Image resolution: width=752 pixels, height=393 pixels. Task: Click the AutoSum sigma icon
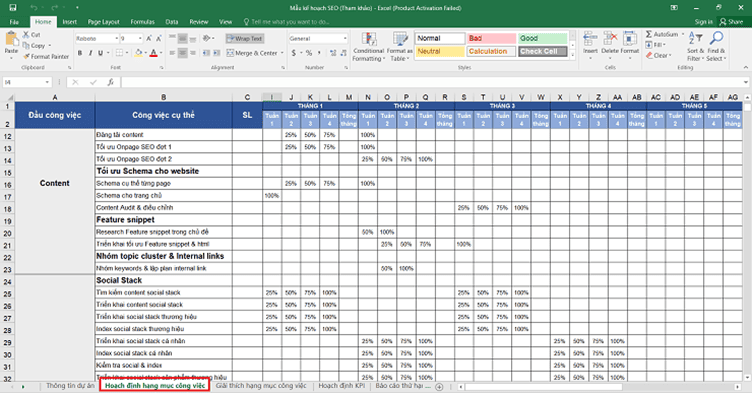[648, 35]
